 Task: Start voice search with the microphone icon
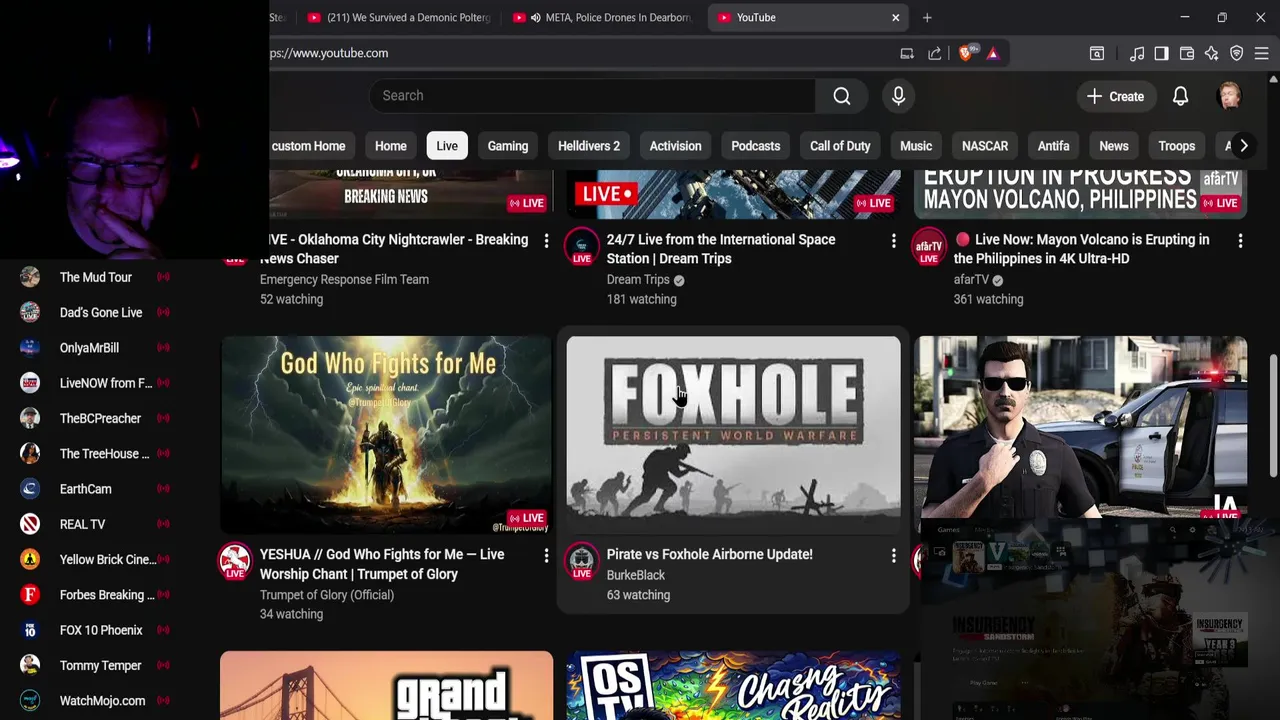pos(898,96)
